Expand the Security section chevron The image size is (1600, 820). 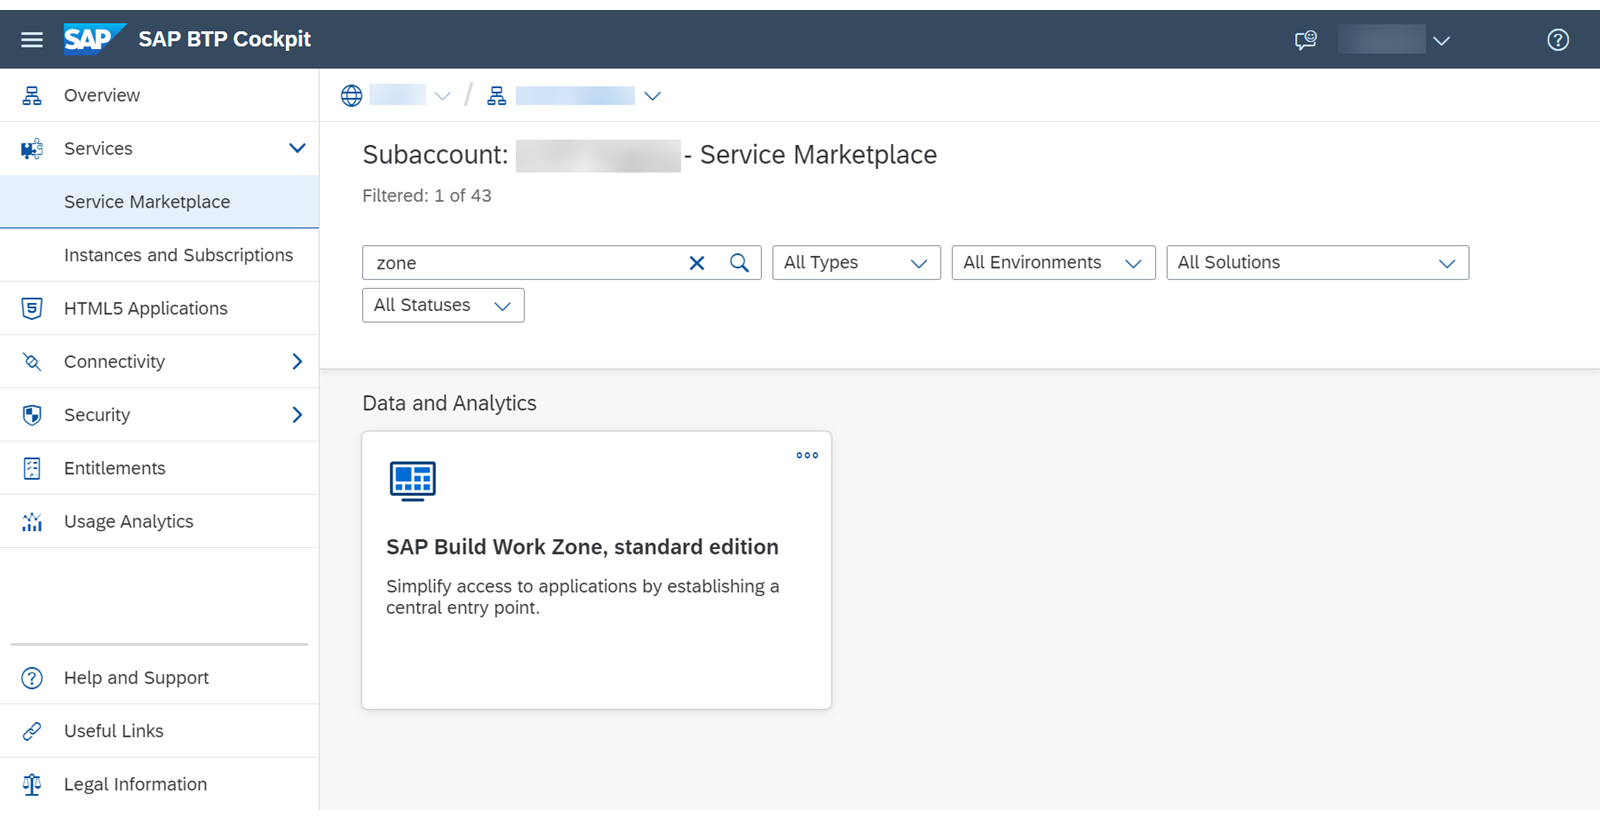click(297, 415)
